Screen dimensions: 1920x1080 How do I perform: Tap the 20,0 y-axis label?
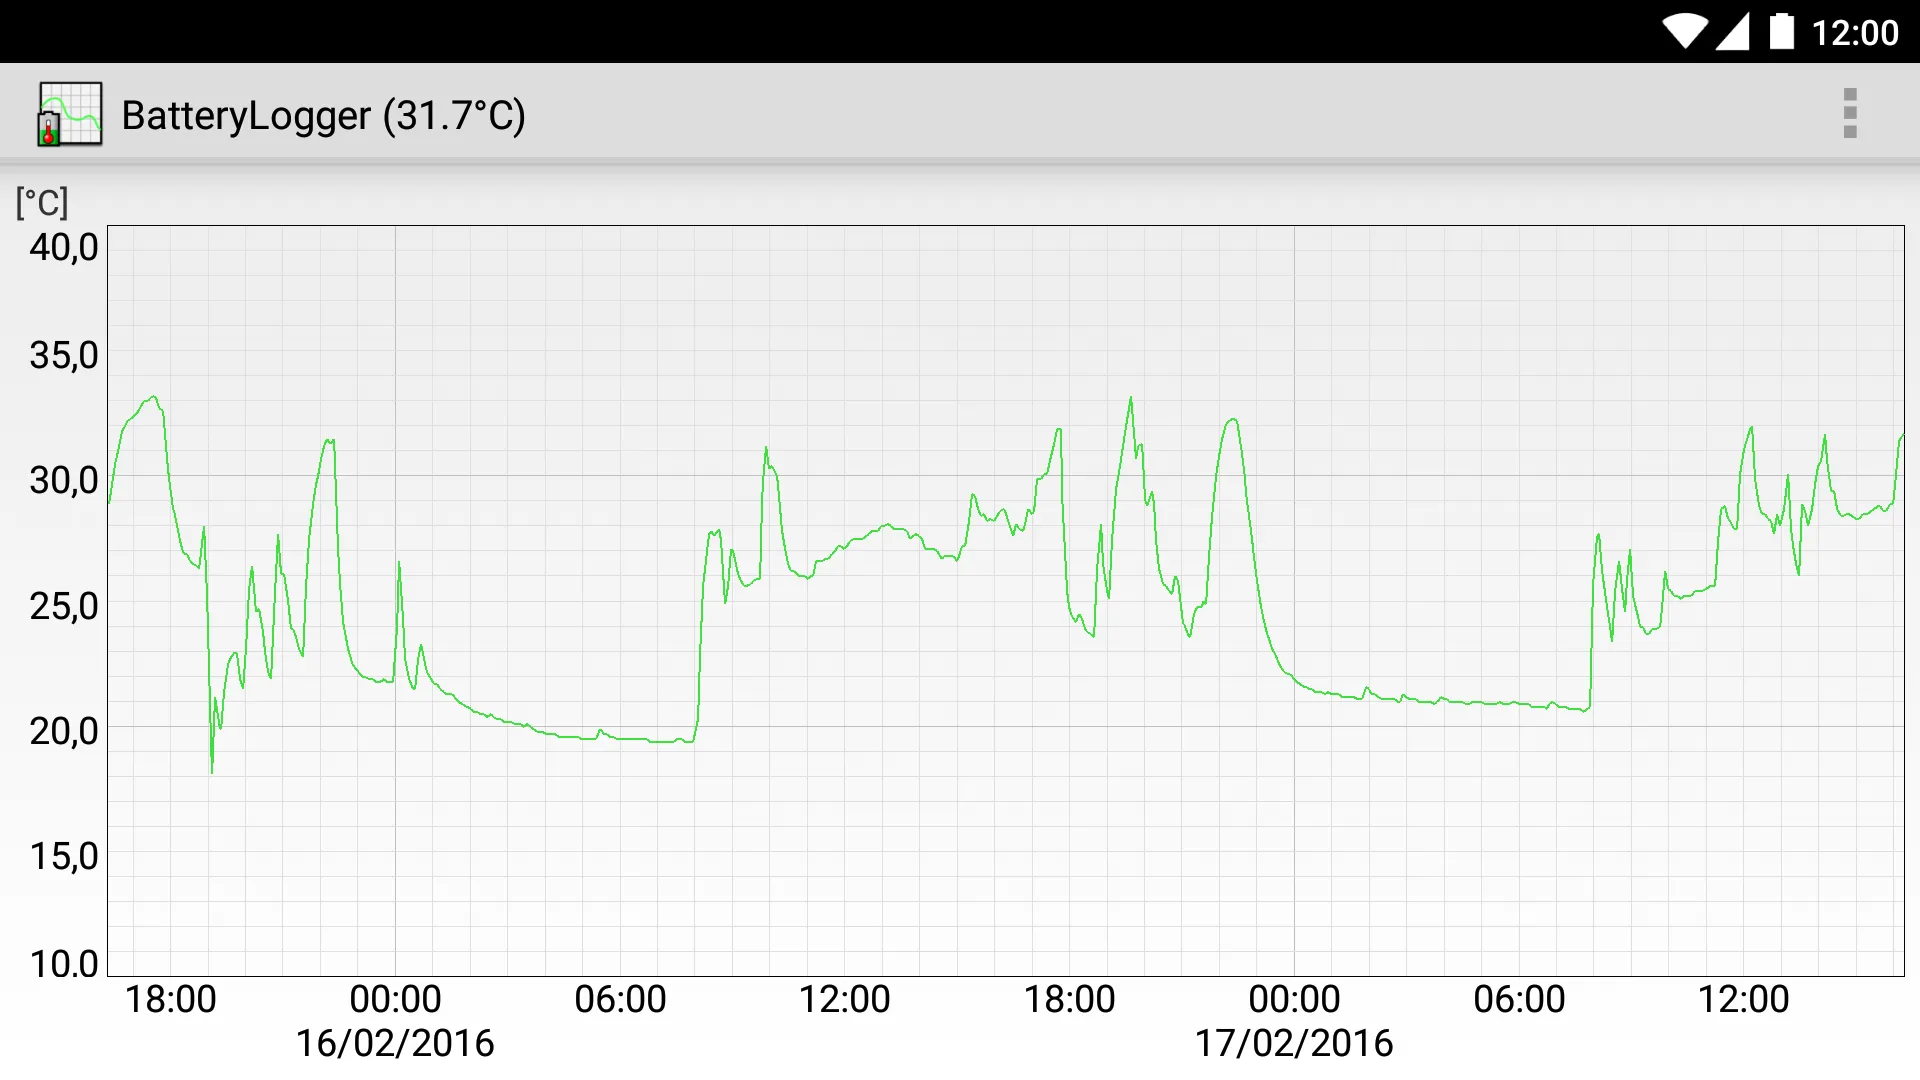(x=64, y=732)
